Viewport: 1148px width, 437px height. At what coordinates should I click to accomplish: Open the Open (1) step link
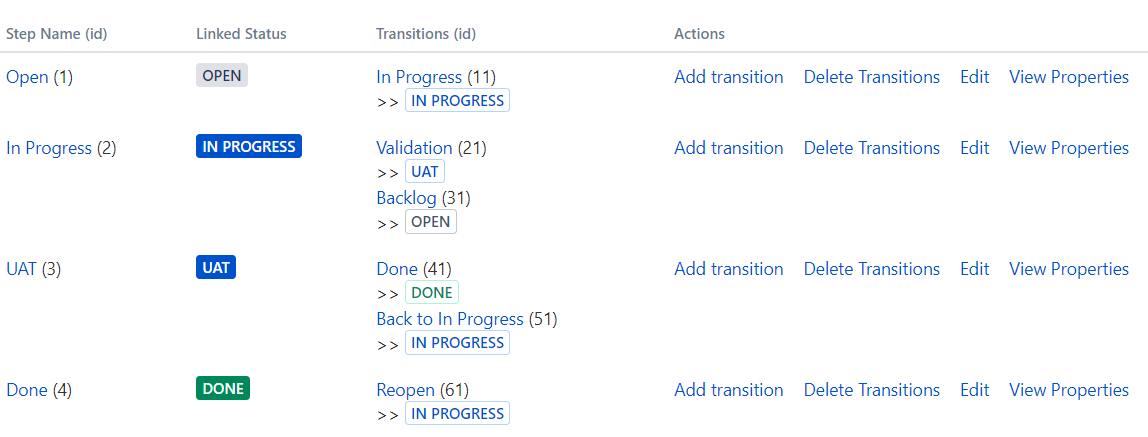point(27,77)
